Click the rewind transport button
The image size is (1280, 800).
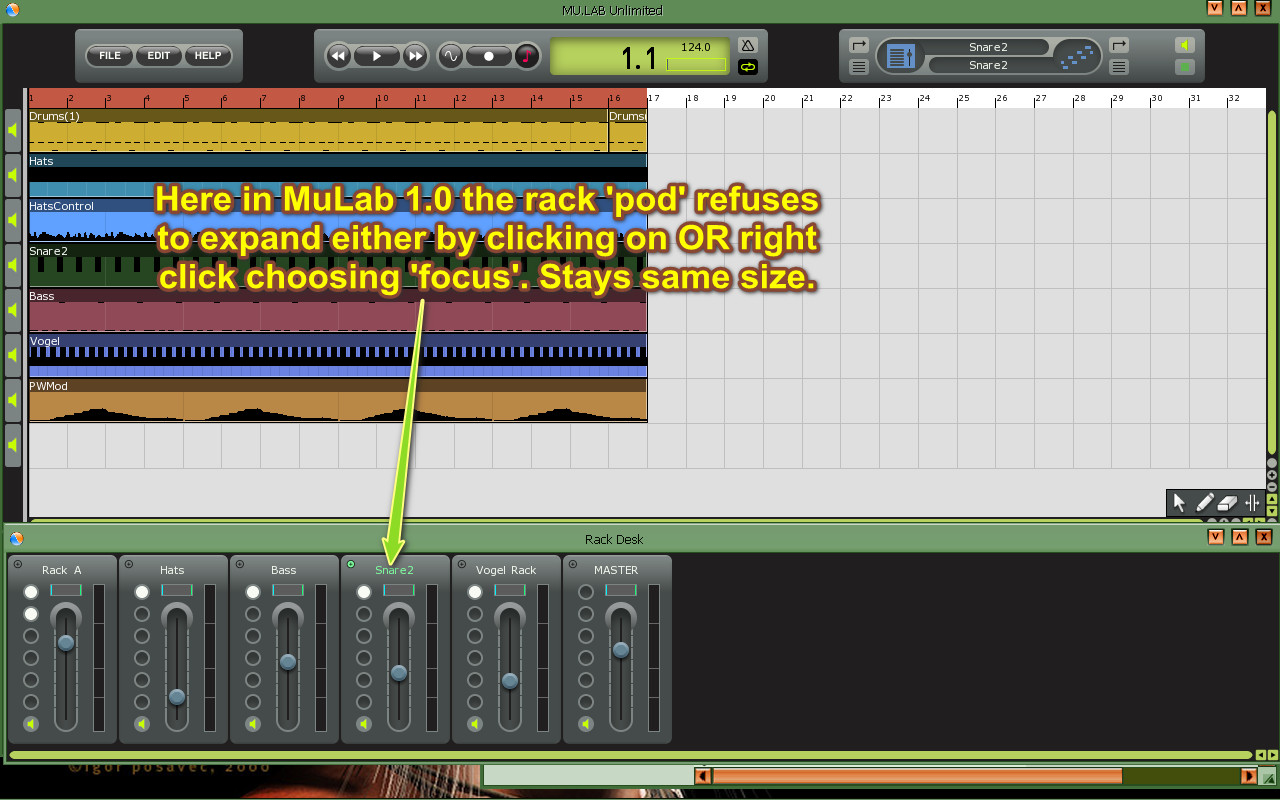coord(338,56)
